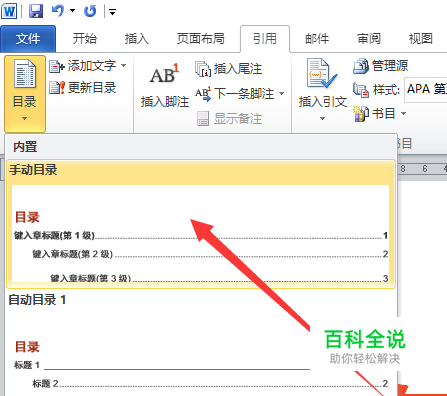Collapse the 目录 dropdown arrow
447x396 pixels.
[x=24, y=118]
